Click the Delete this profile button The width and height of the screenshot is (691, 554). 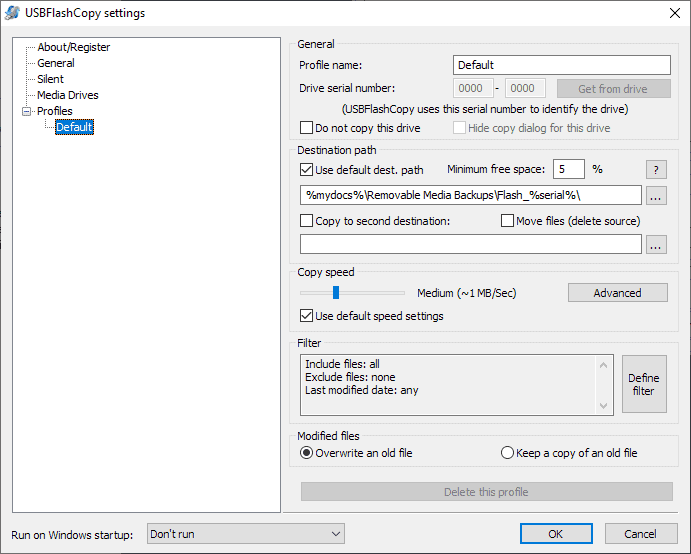(x=487, y=492)
